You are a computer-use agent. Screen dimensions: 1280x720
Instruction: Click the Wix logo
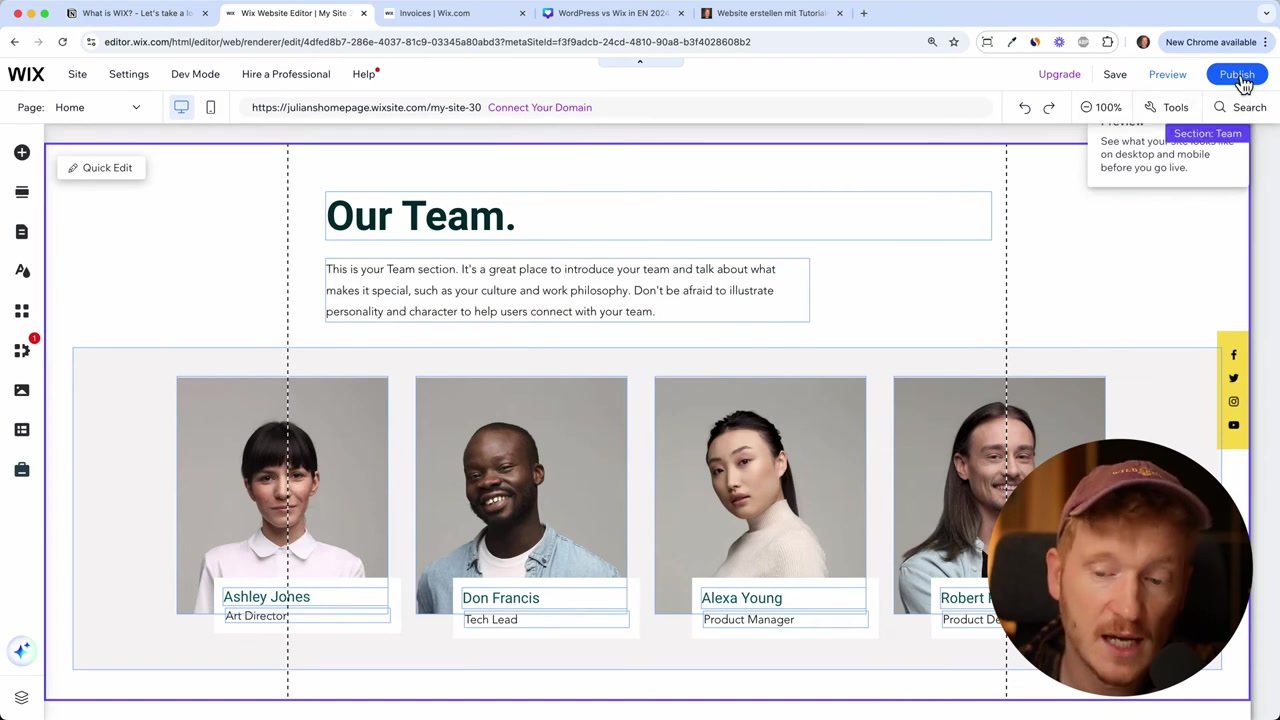click(26, 74)
